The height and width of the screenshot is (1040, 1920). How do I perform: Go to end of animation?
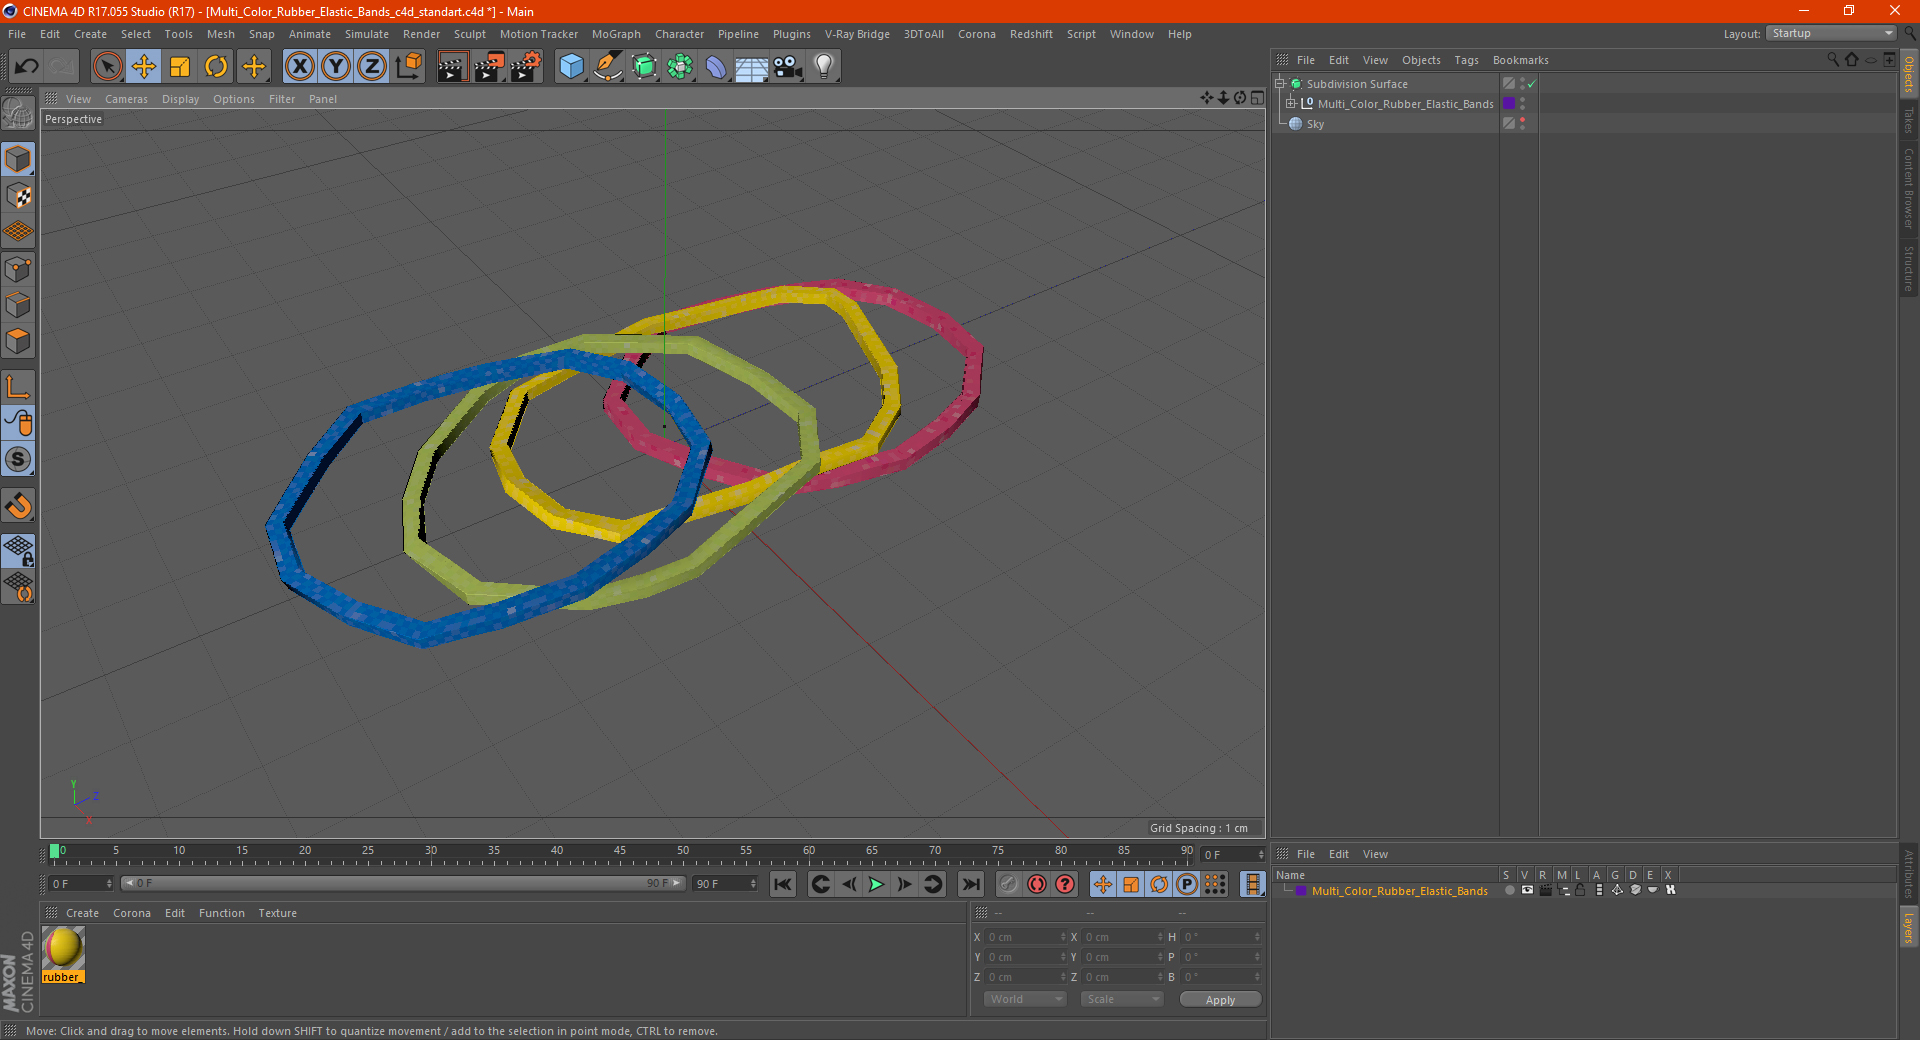[x=970, y=884]
